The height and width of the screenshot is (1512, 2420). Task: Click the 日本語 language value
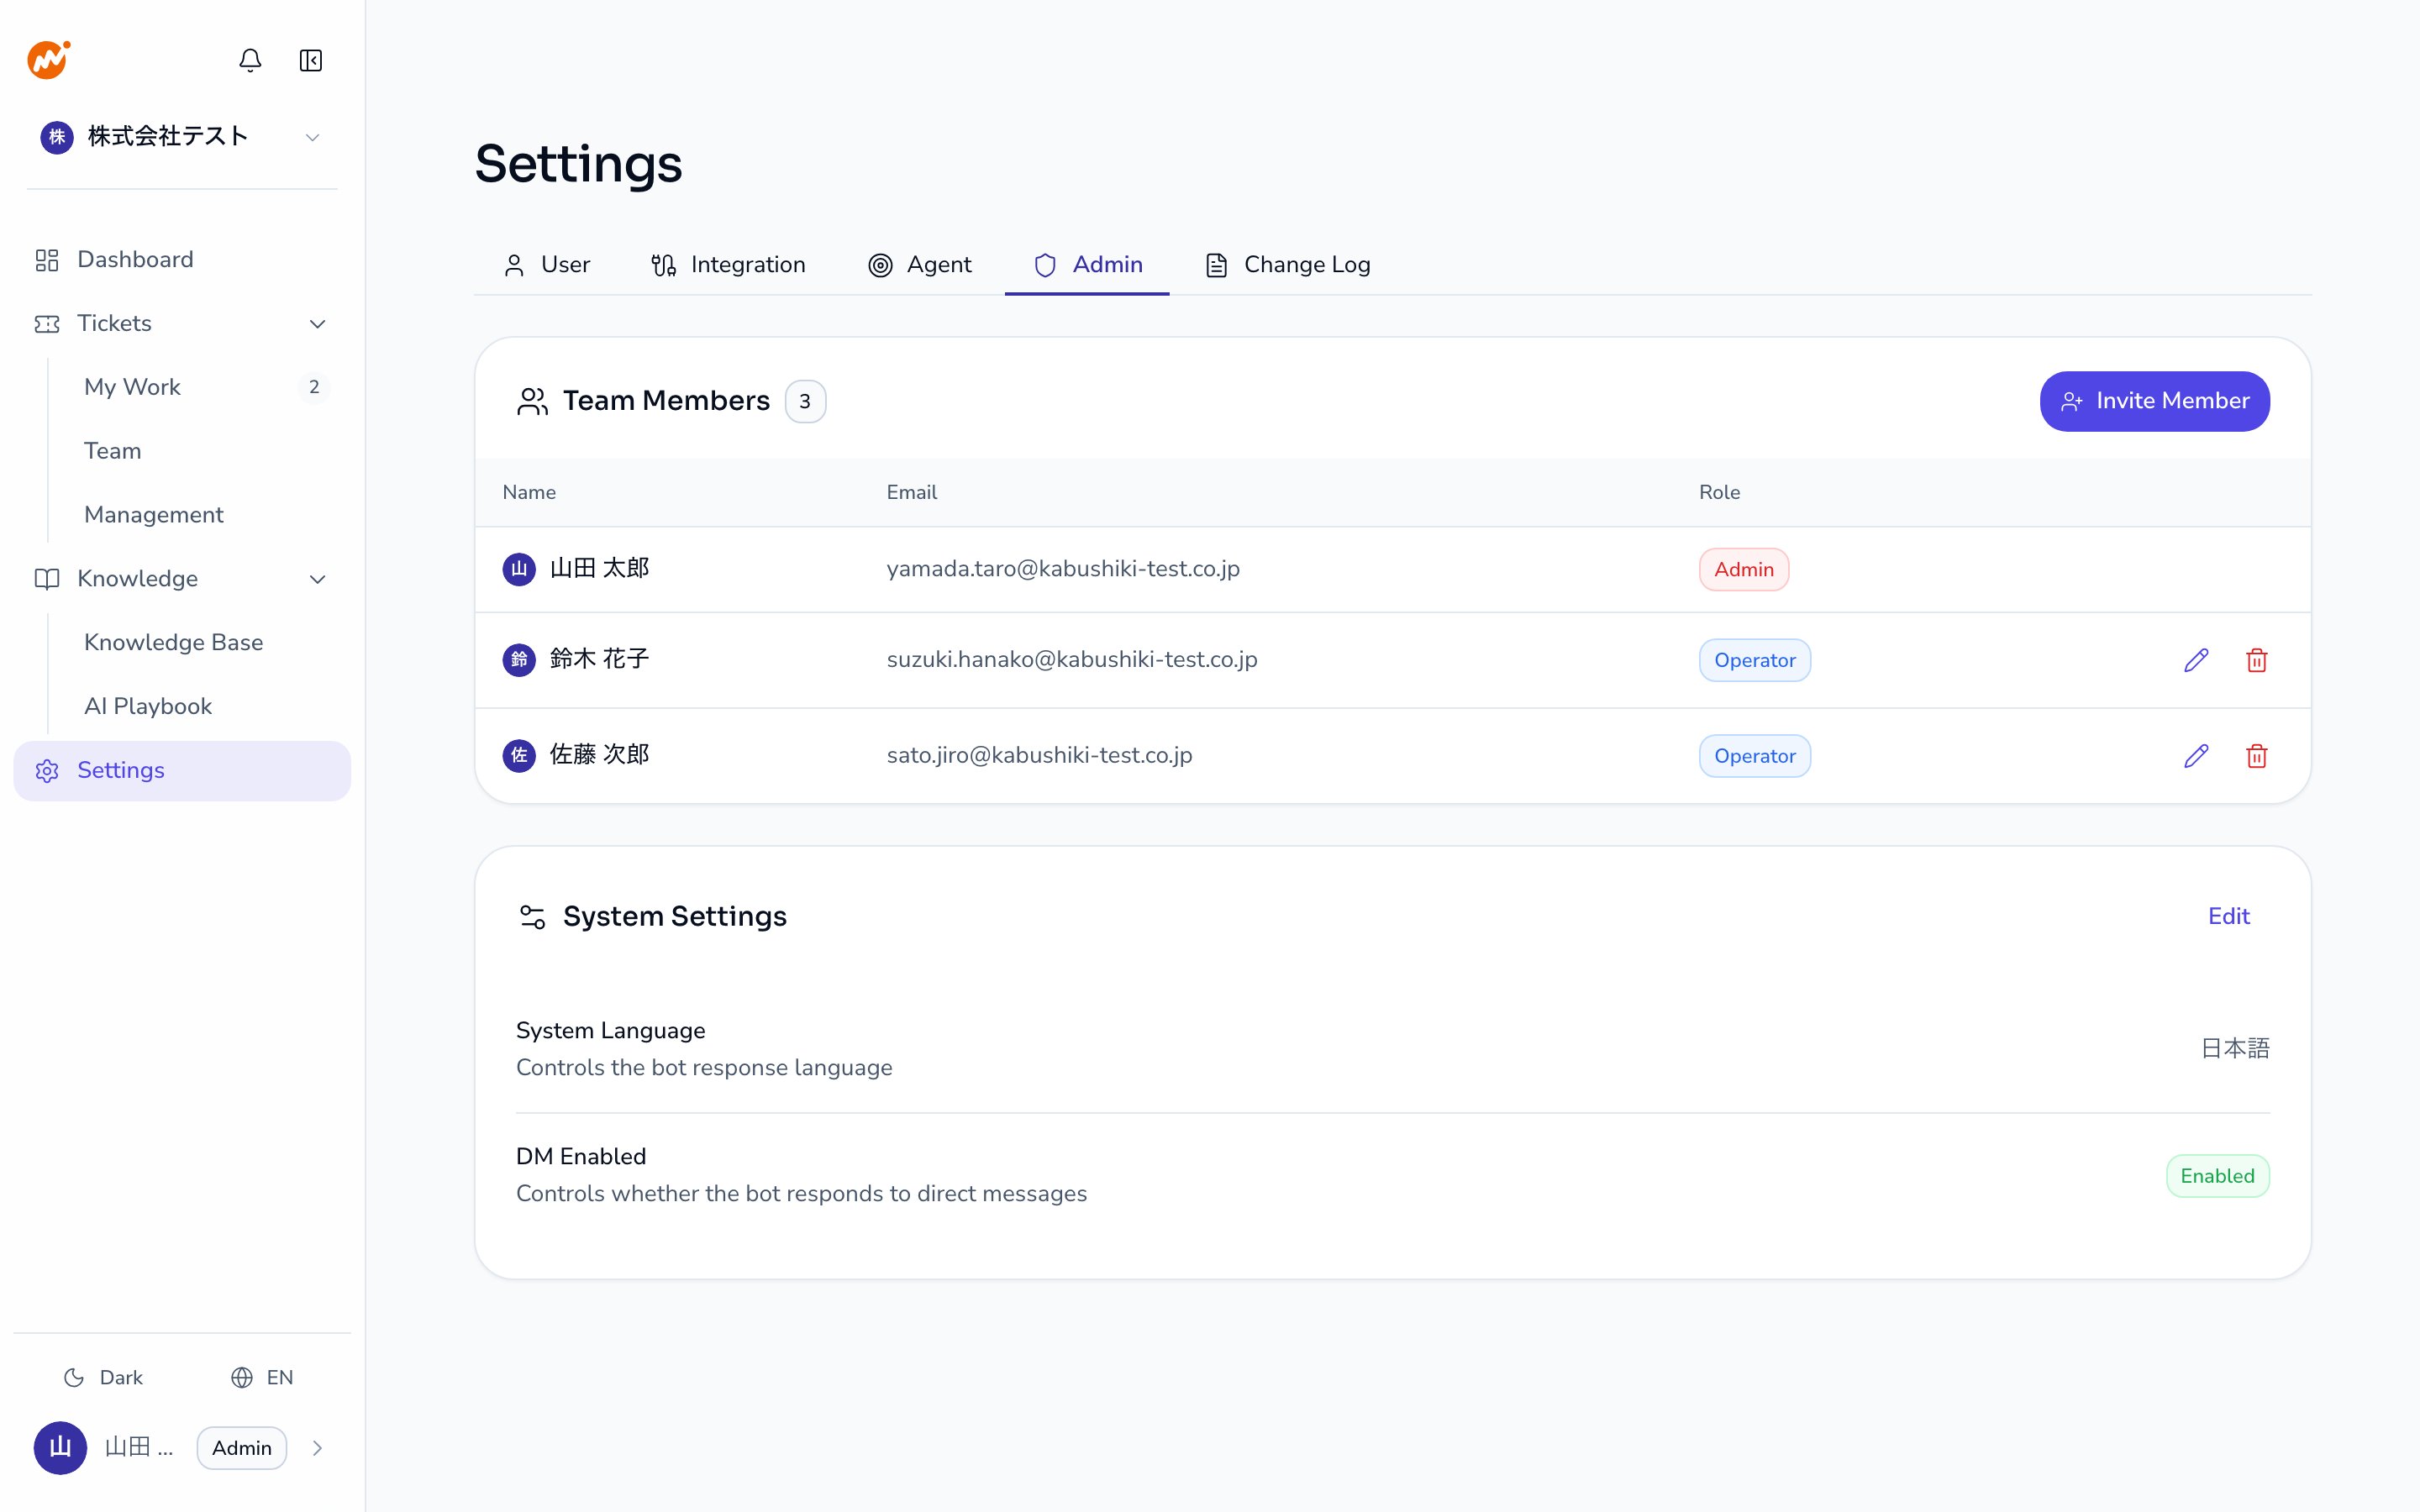[x=2235, y=1048]
